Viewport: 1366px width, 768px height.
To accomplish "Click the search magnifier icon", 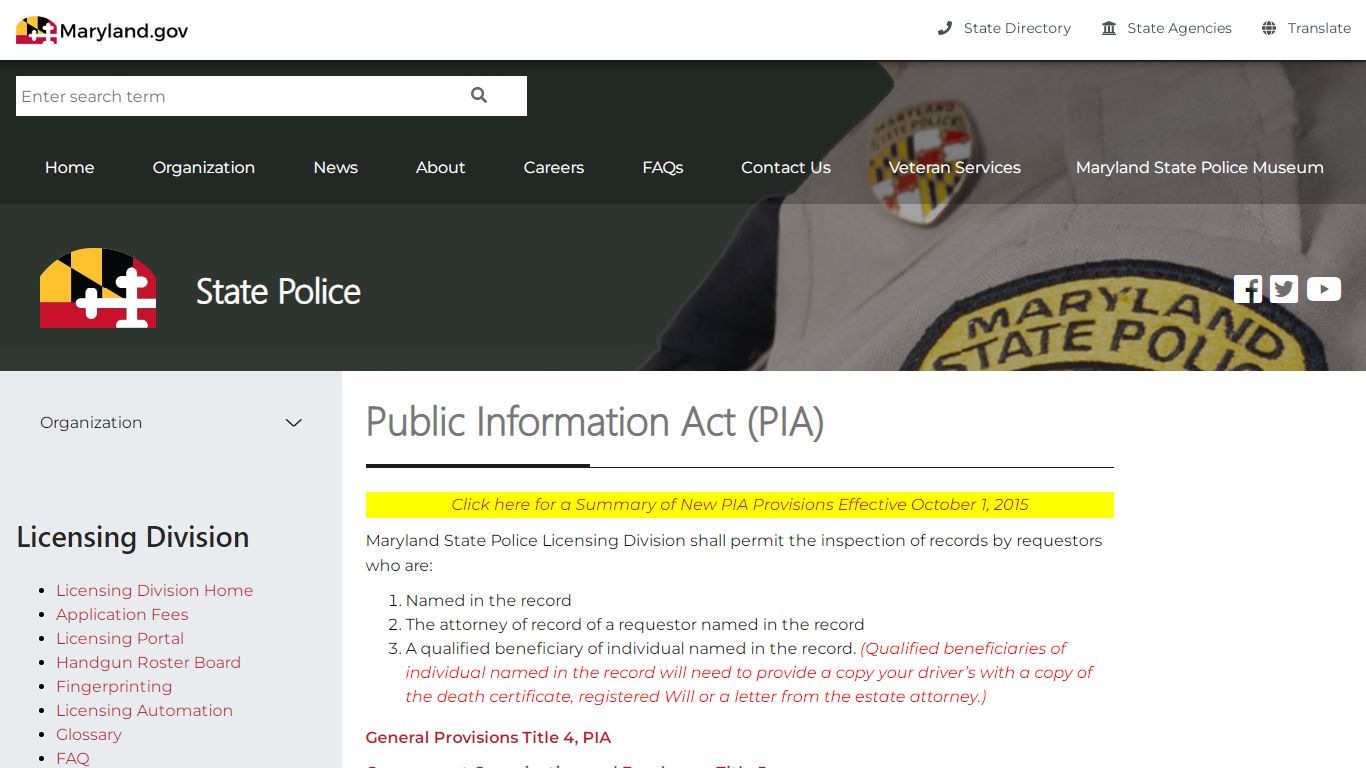I will [479, 95].
